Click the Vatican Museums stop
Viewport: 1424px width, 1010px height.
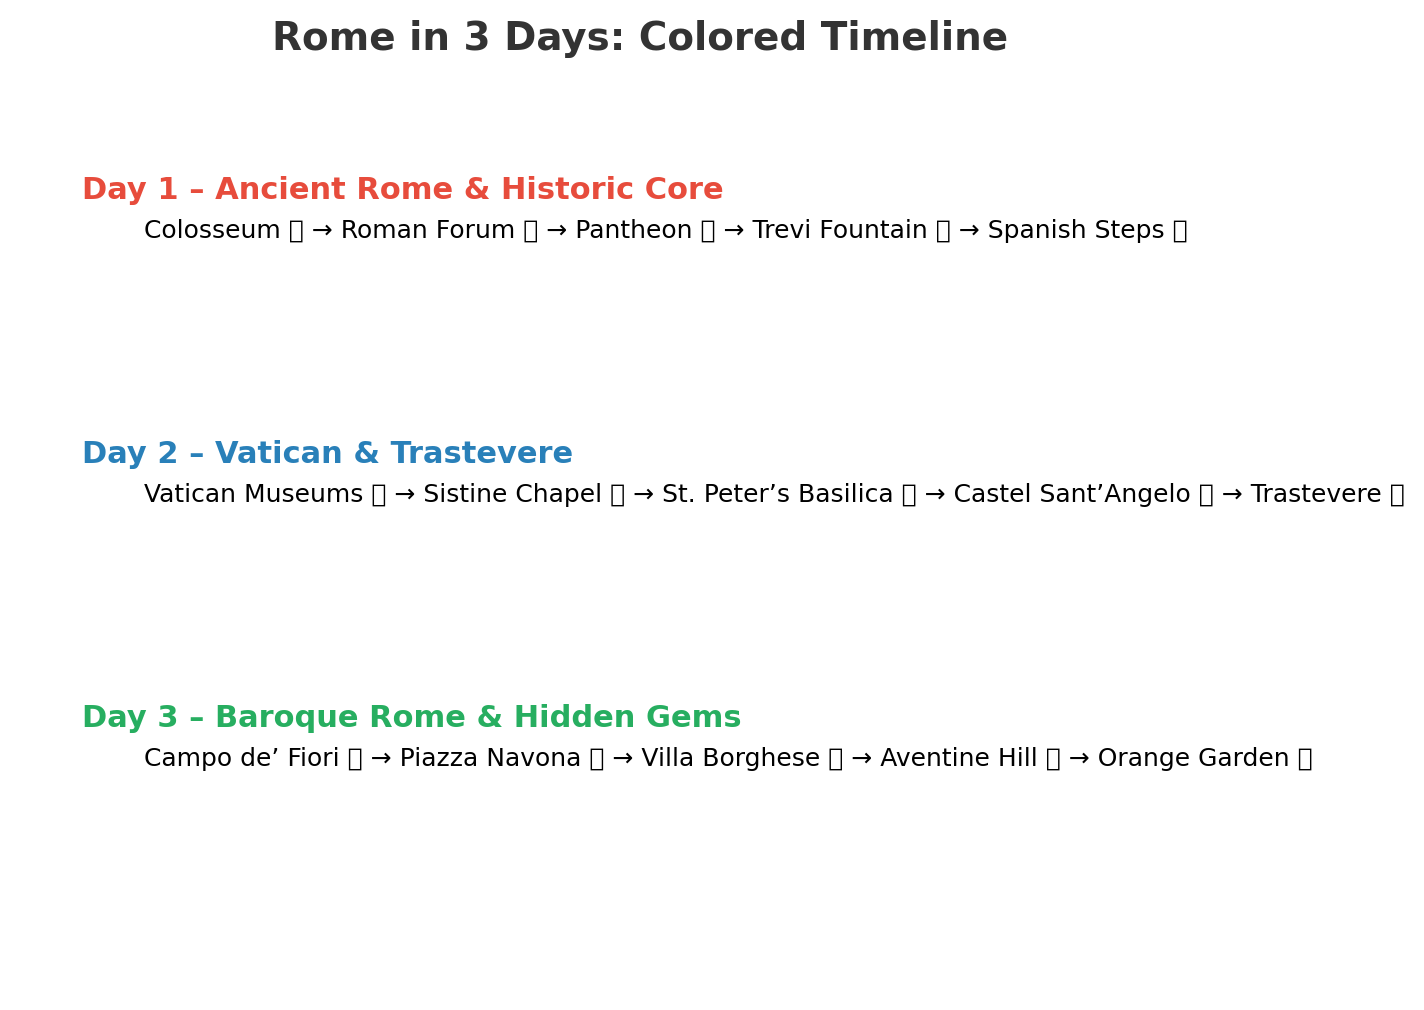[x=253, y=494]
